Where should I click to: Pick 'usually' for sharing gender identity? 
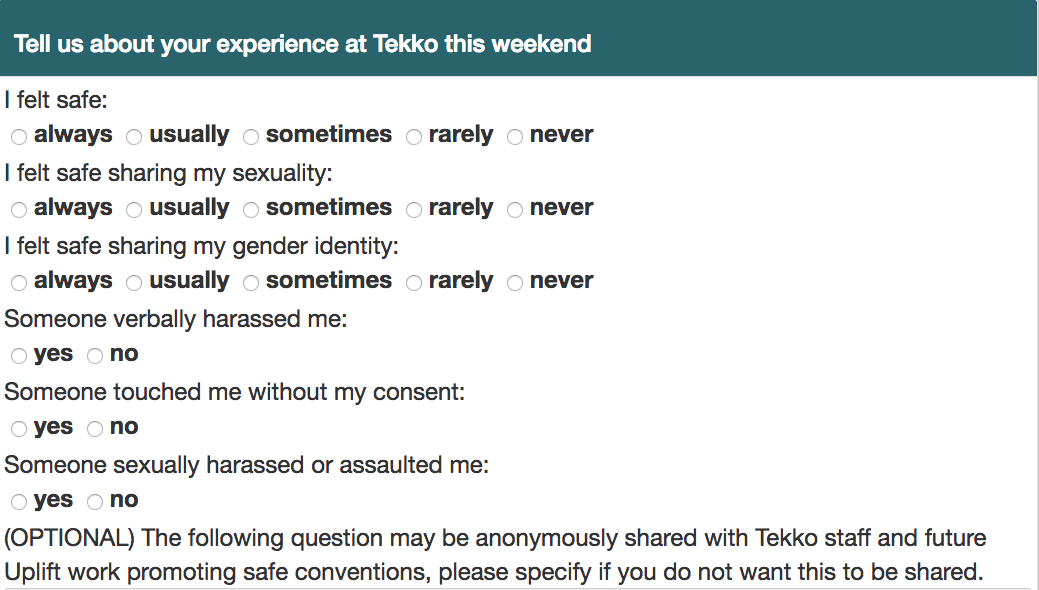134,282
